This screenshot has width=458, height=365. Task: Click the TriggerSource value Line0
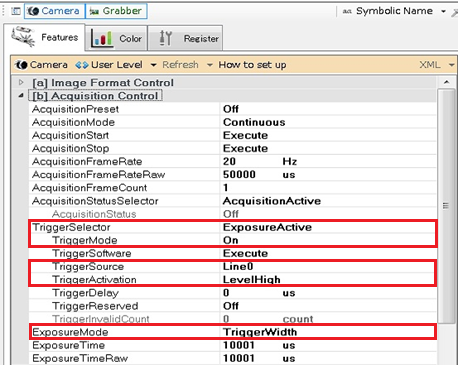coord(238,266)
